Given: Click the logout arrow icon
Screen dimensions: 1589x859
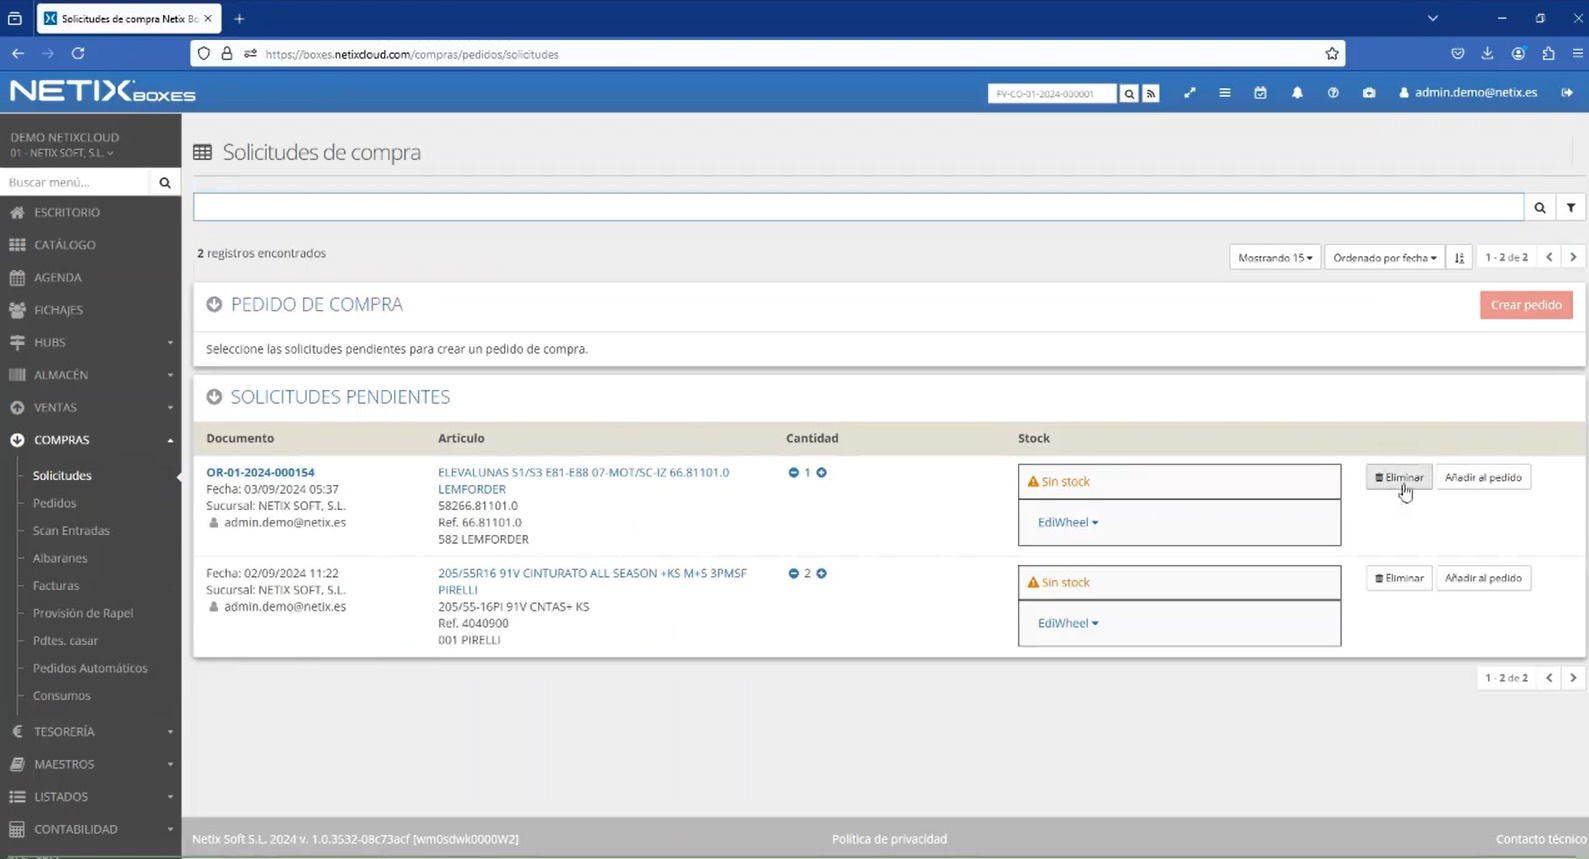Looking at the screenshot, I should click(x=1567, y=93).
